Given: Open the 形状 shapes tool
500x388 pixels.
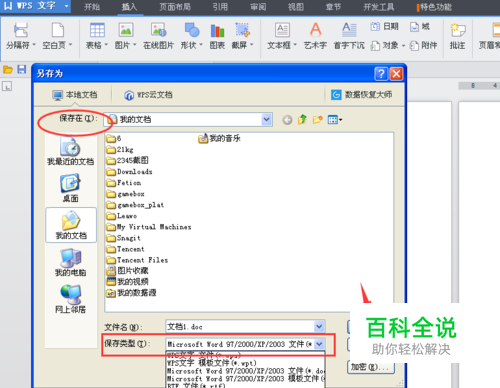Looking at the screenshot, I should [x=192, y=30].
